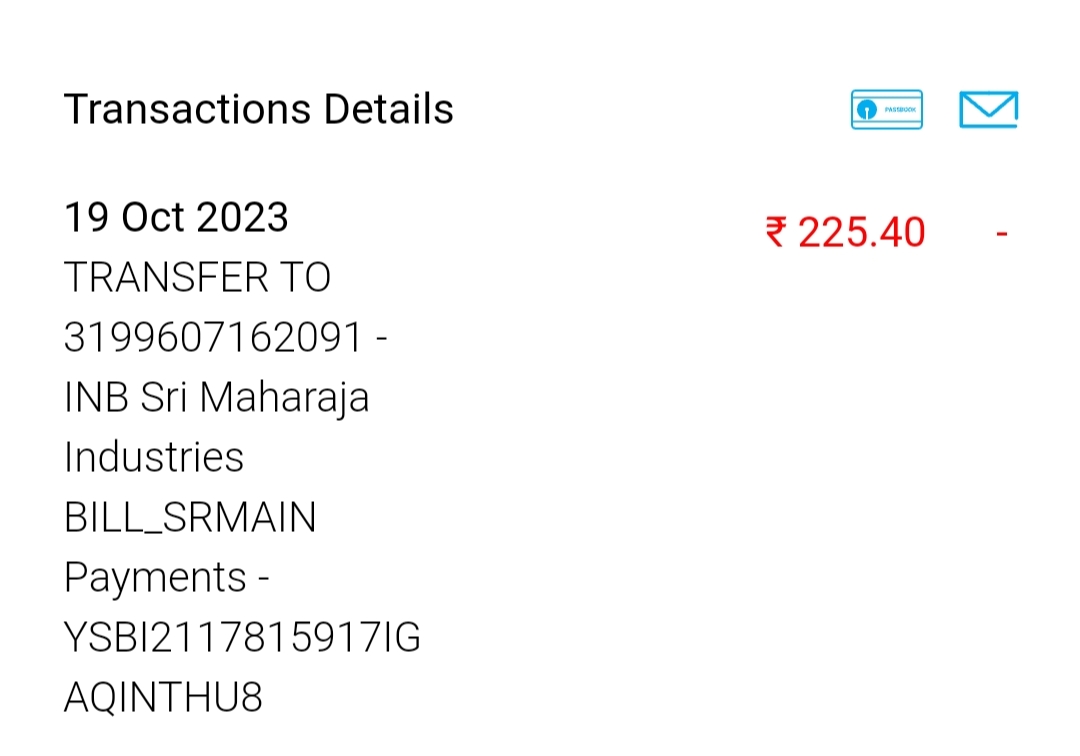Screen dimensions: 1080x756
Task: Tap the Industries text line
Action: (x=154, y=457)
